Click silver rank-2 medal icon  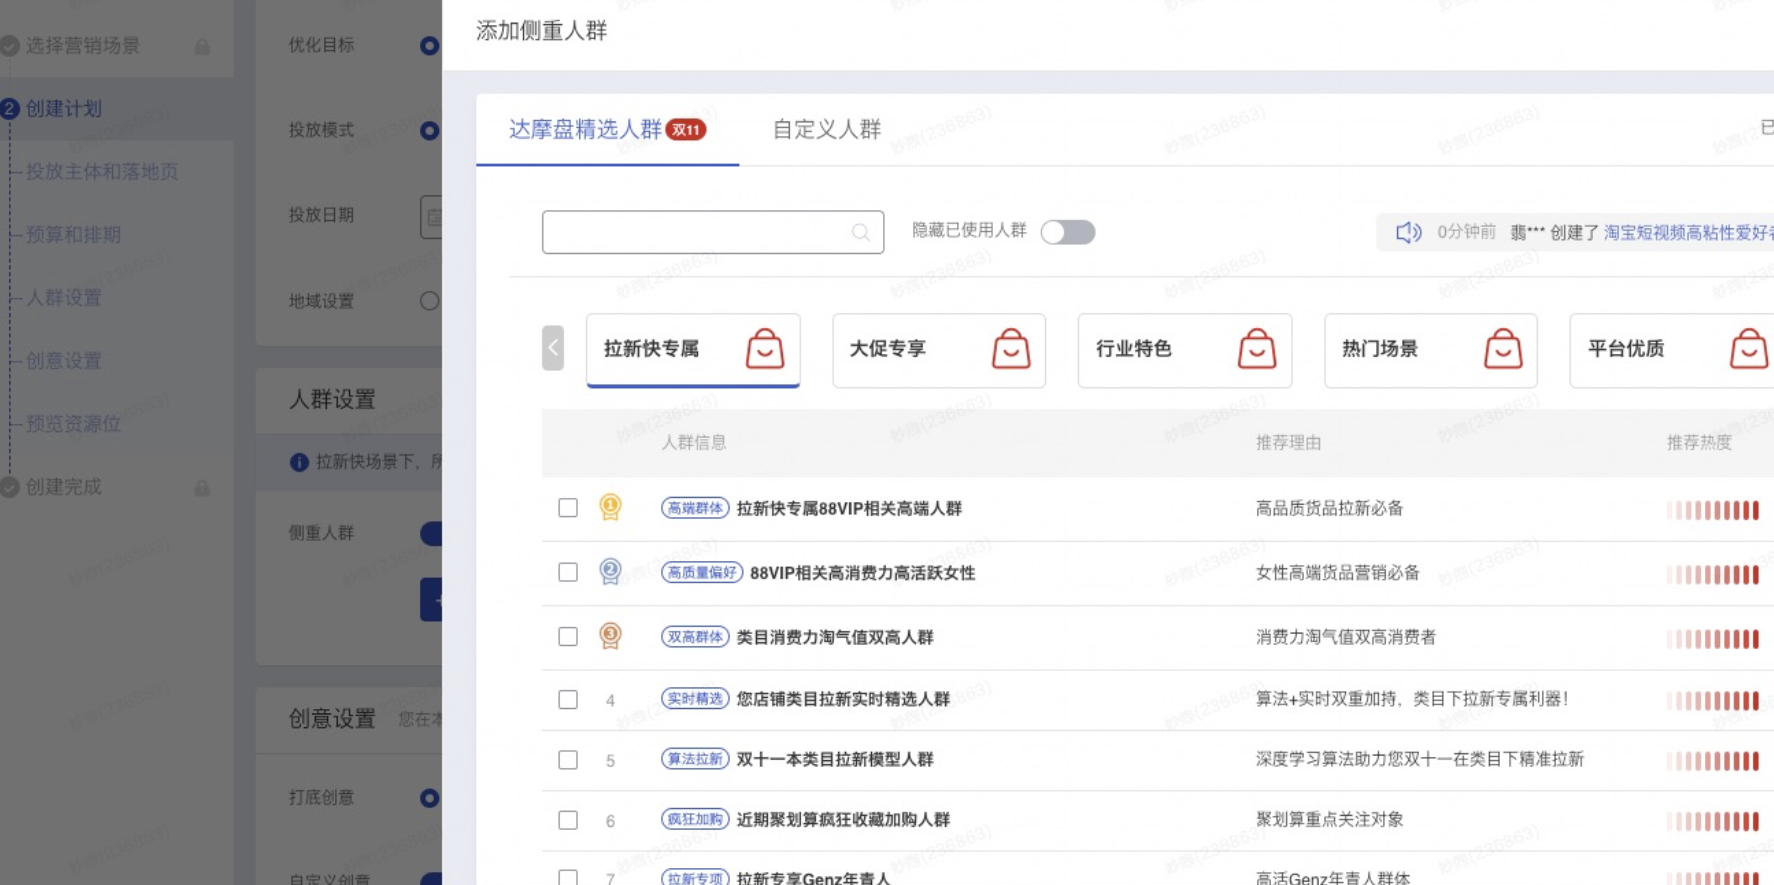(610, 572)
